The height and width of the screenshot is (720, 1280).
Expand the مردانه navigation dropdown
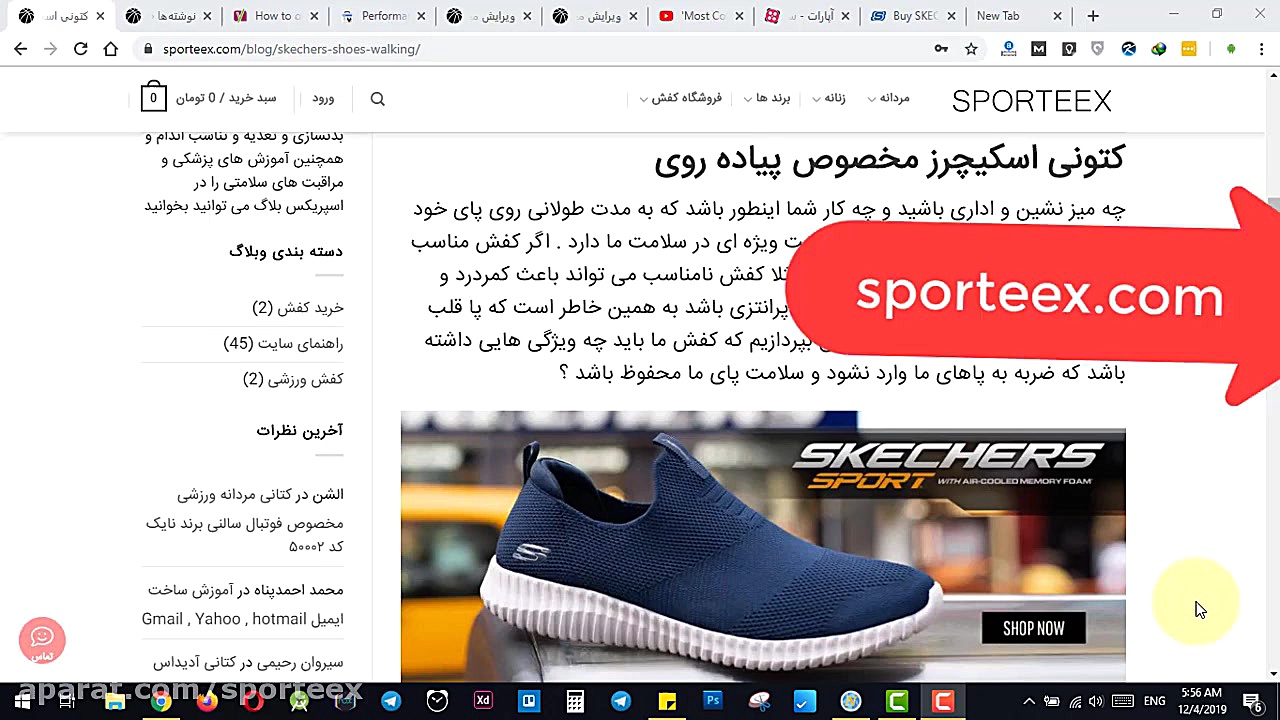(895, 98)
